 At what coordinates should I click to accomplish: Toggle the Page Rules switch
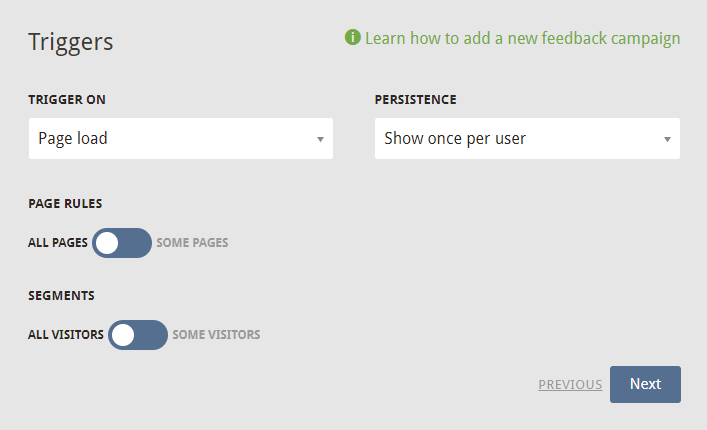click(122, 243)
